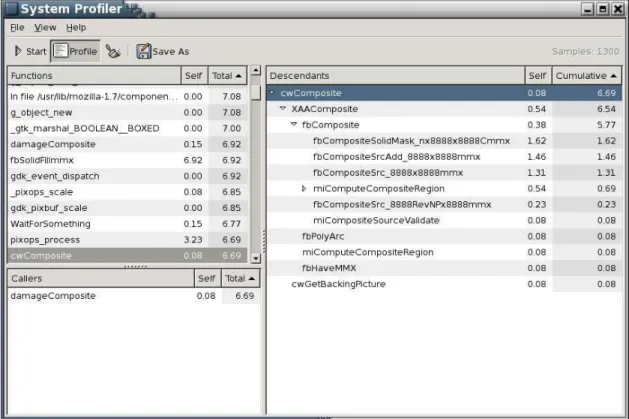
Task: Click Descendants column header
Action: [396, 75]
